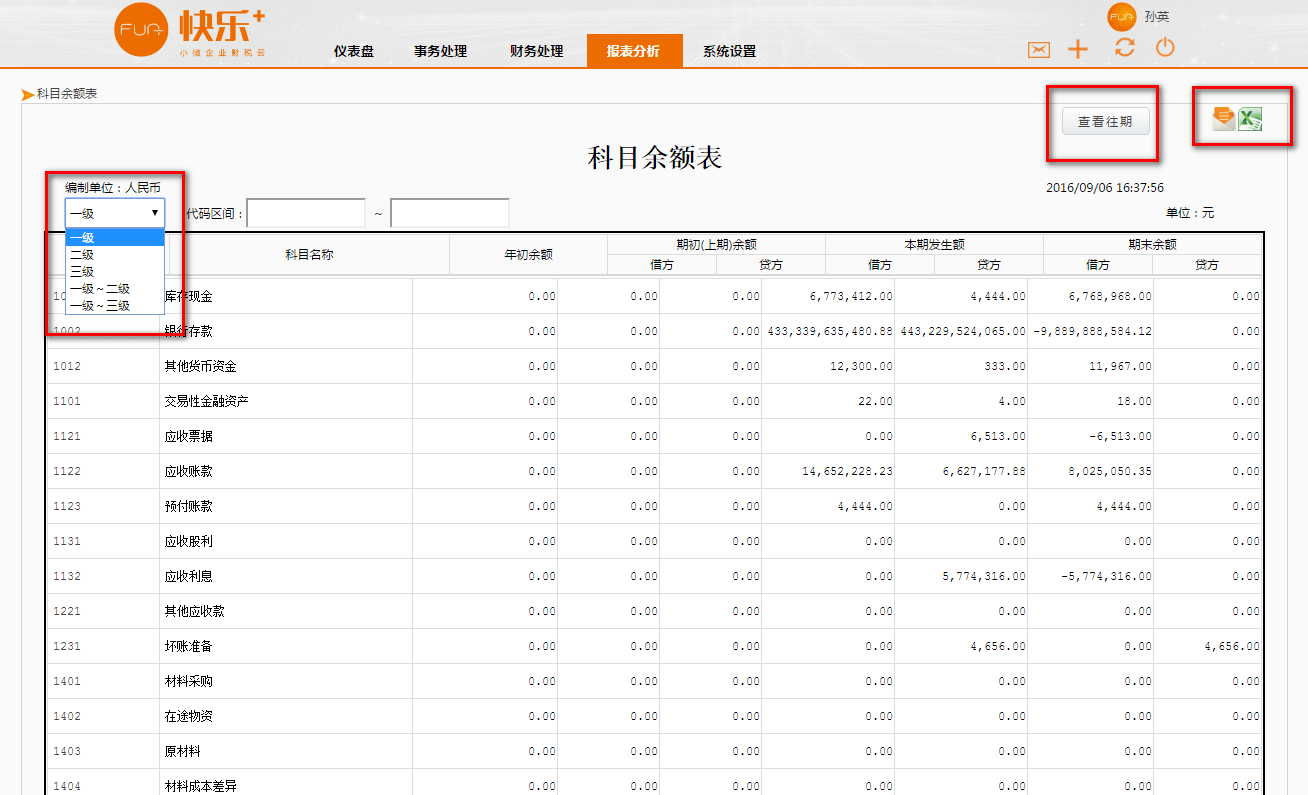This screenshot has height=795, width=1308.
Task: Open the 财务处理 menu tab
Action: click(537, 51)
